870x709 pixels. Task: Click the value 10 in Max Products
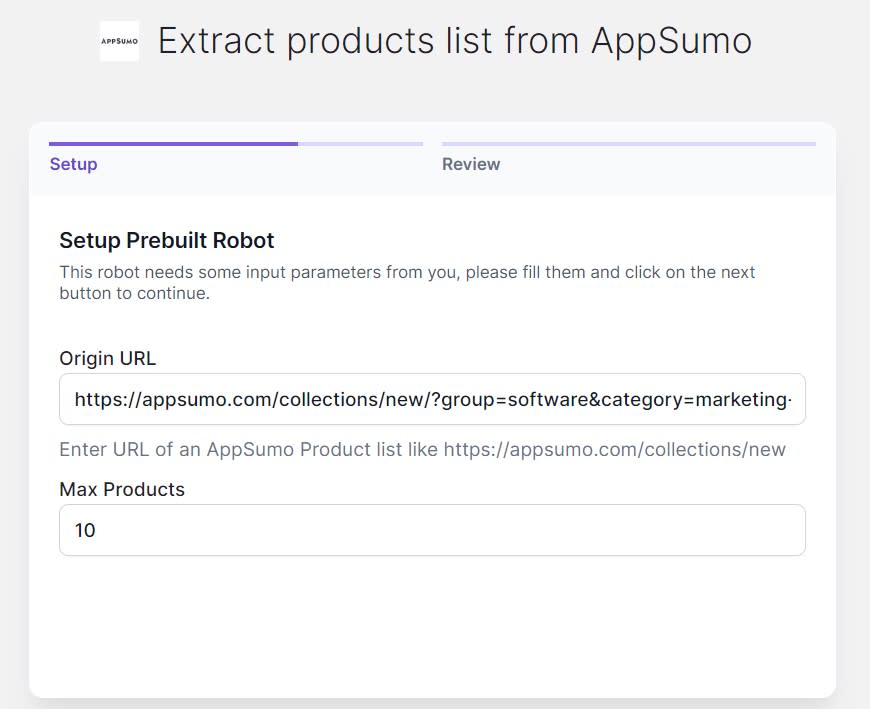[85, 531]
